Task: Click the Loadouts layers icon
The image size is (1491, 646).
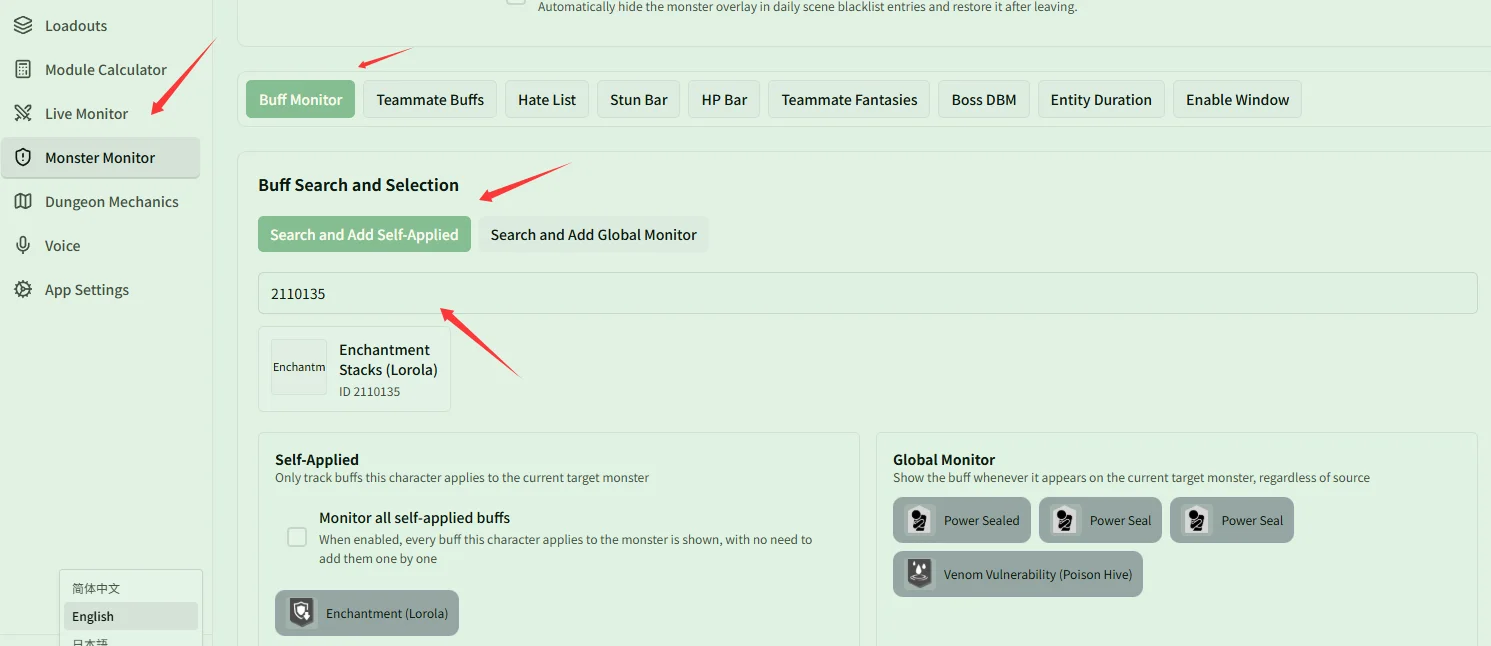Action: point(23,25)
